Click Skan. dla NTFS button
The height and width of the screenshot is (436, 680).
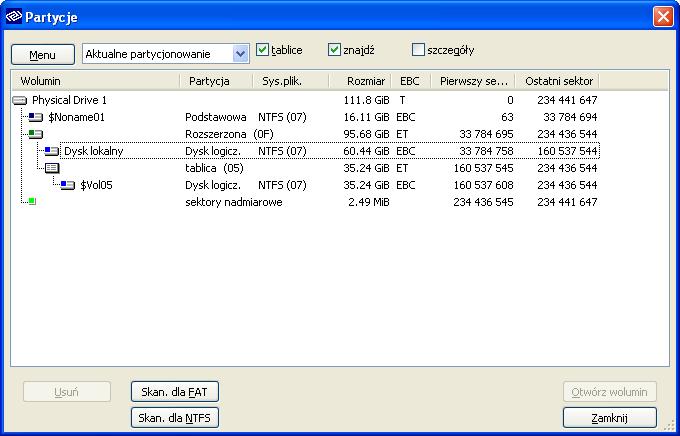(175, 418)
